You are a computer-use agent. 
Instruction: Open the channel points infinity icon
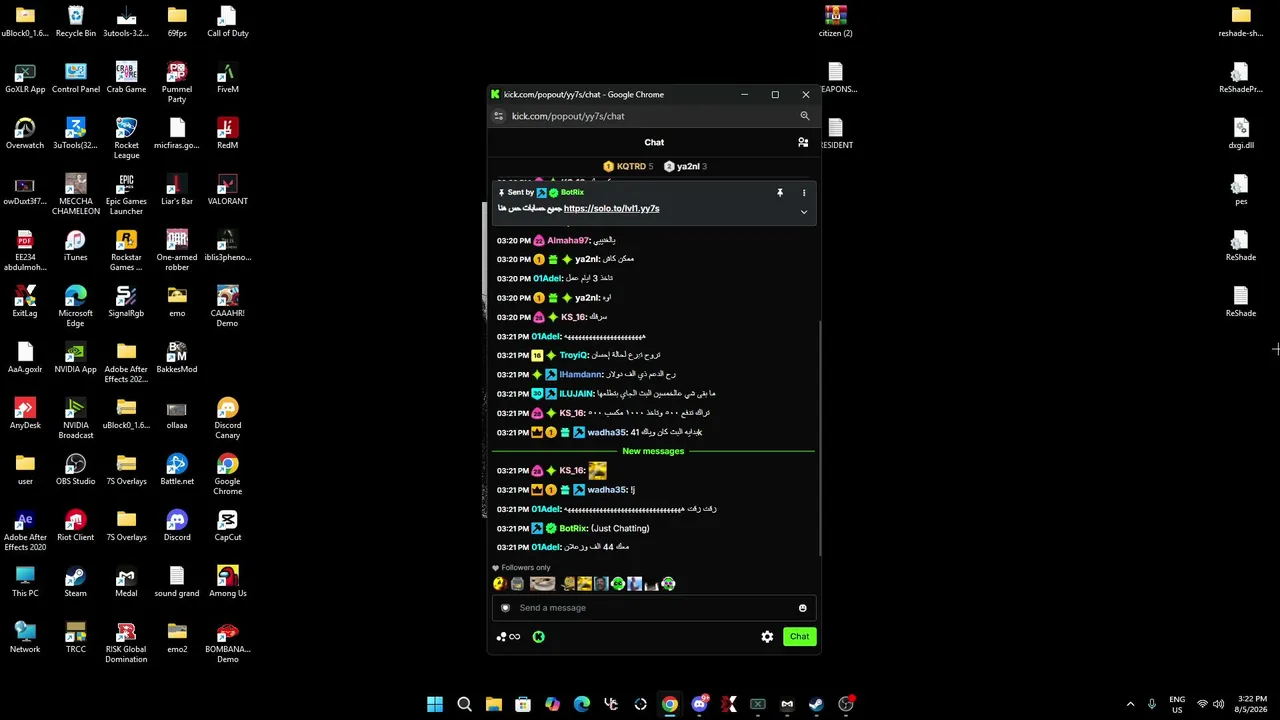(x=508, y=636)
